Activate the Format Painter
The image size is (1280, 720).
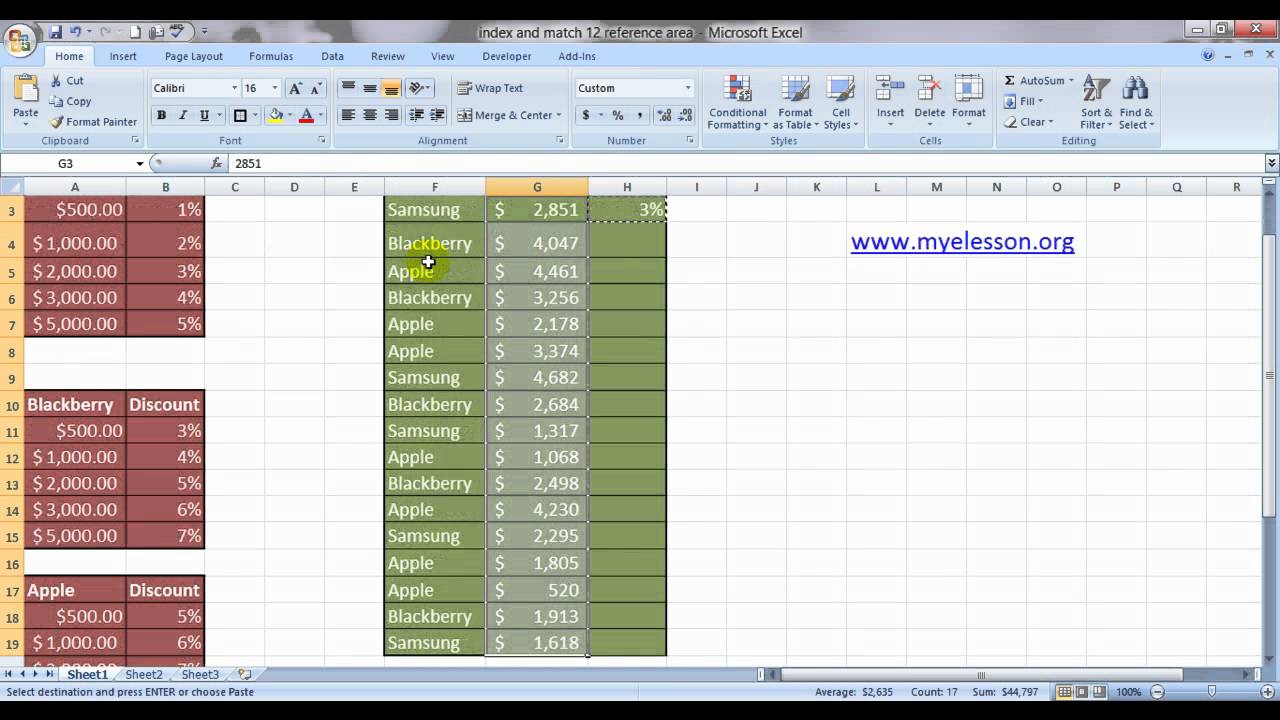pos(93,122)
